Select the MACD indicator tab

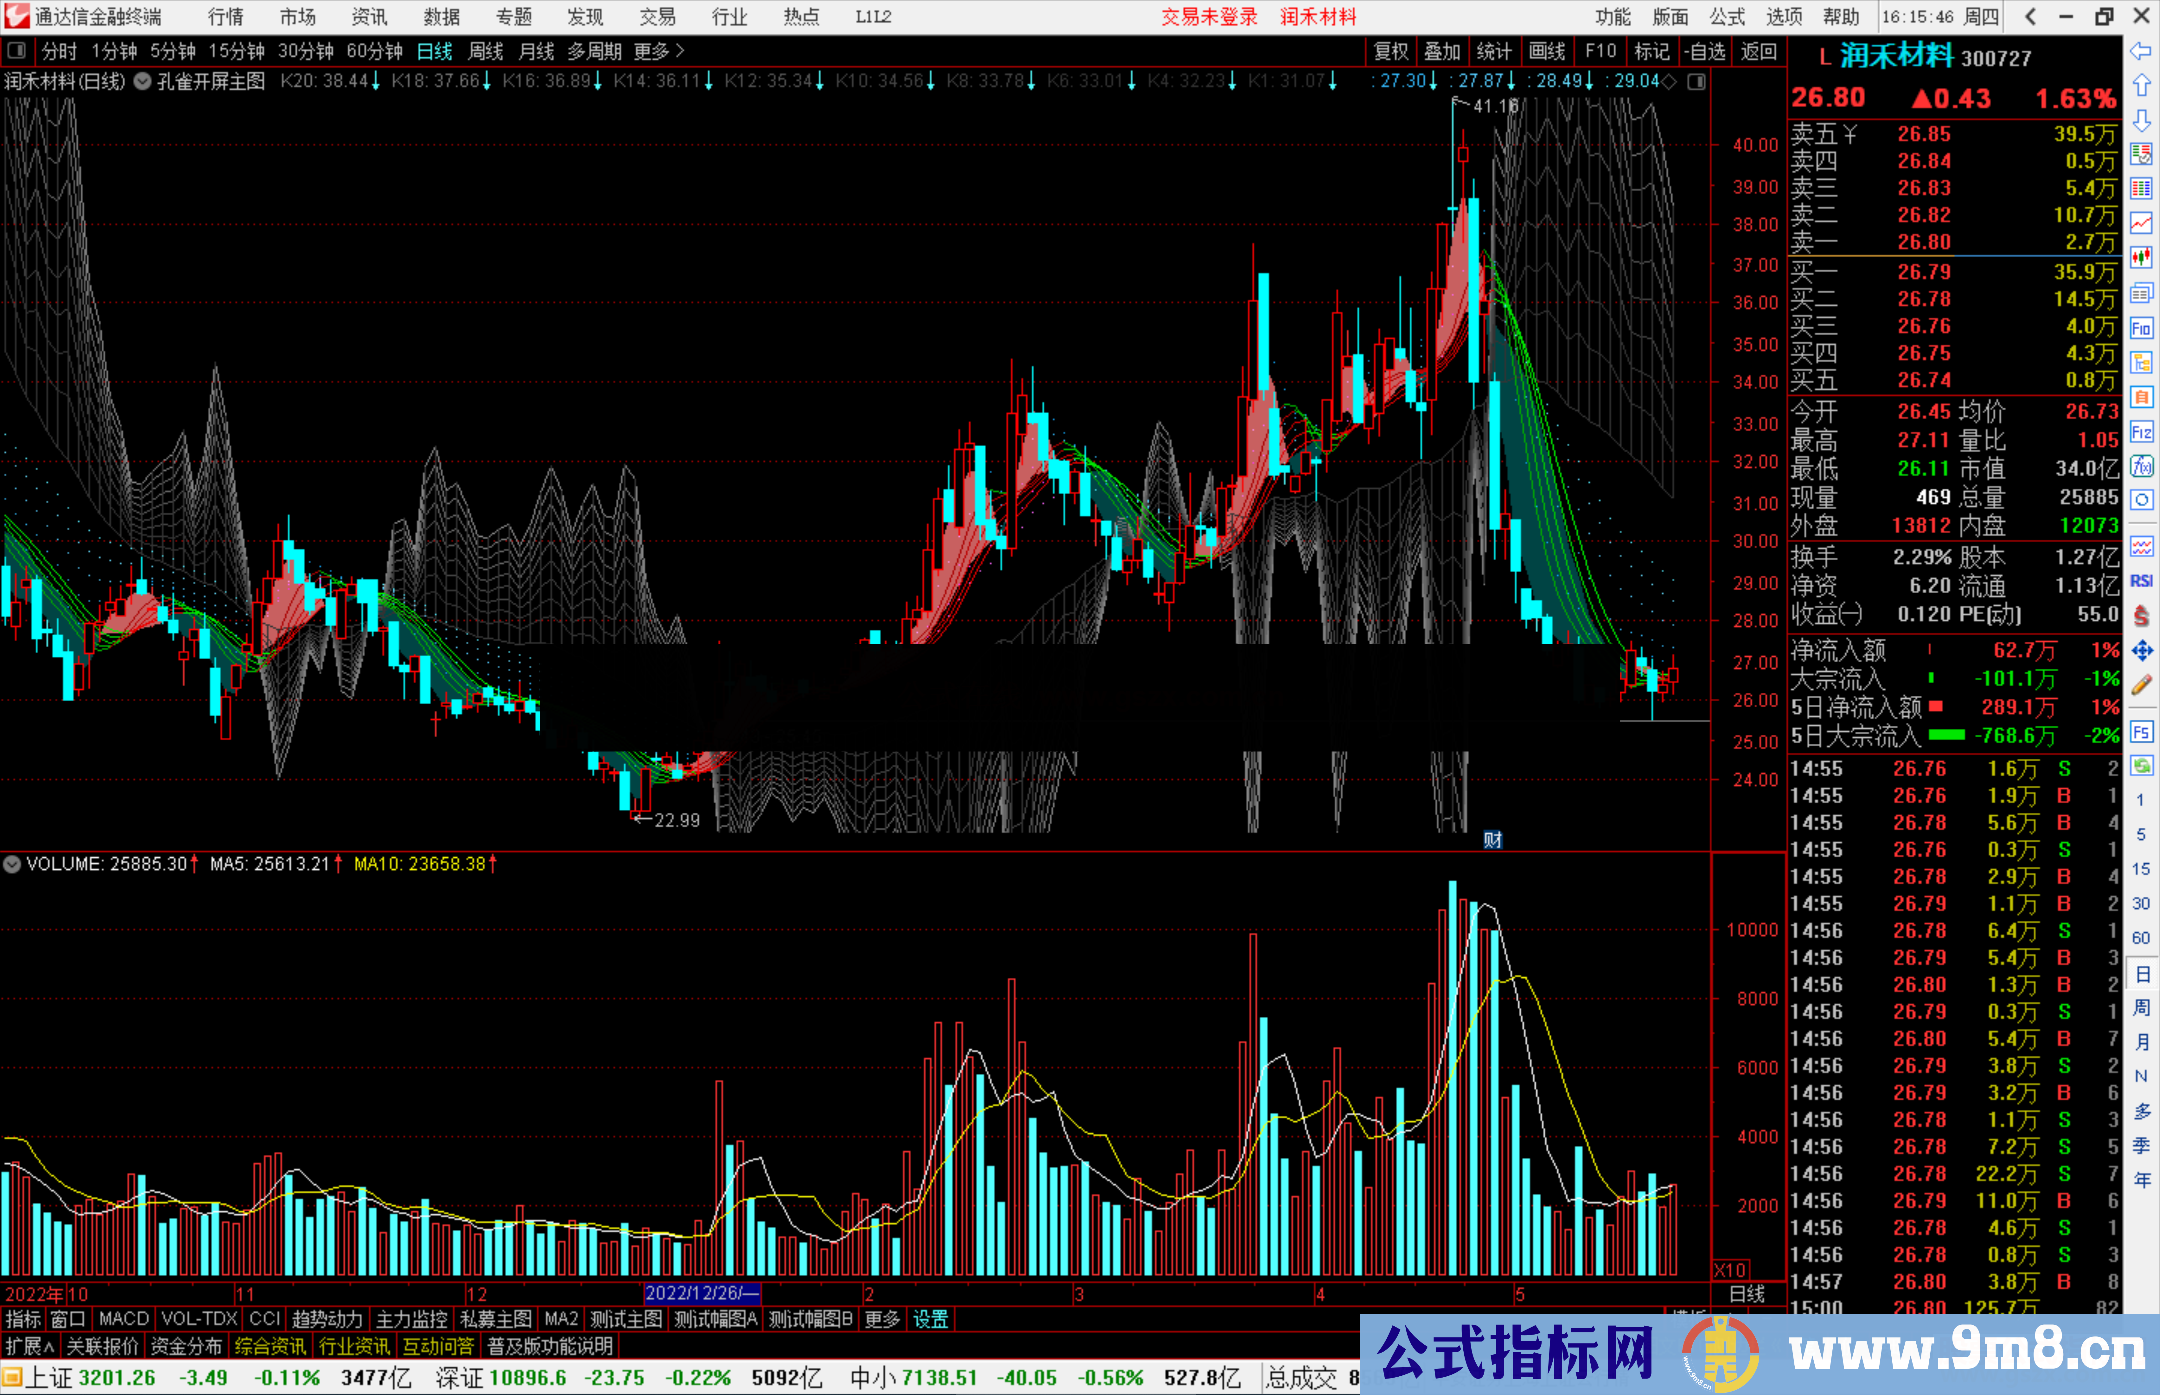(x=123, y=1319)
